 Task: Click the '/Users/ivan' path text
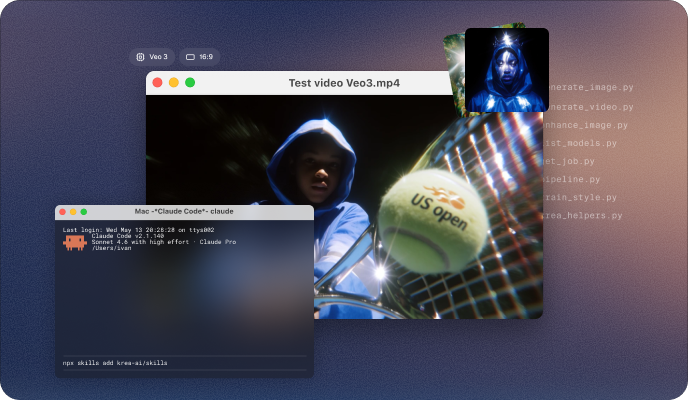click(x=111, y=248)
